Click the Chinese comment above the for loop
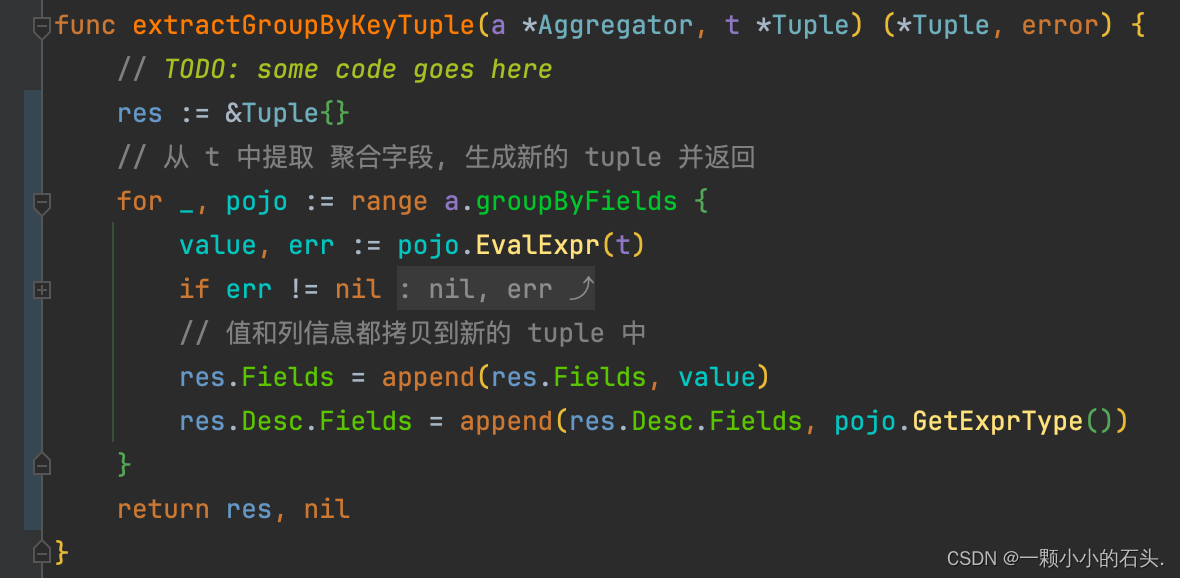 [x=436, y=158]
